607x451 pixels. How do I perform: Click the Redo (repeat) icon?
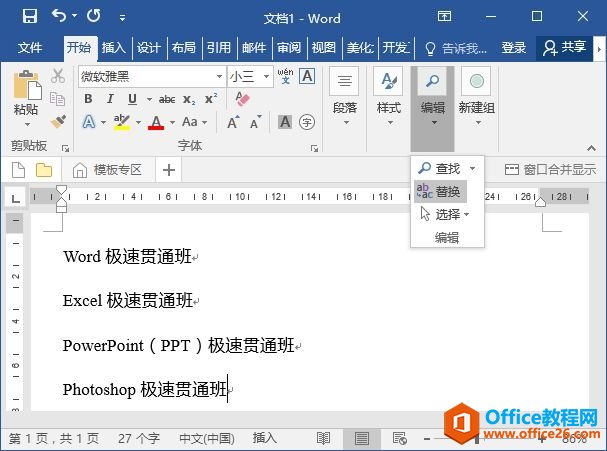(x=94, y=16)
